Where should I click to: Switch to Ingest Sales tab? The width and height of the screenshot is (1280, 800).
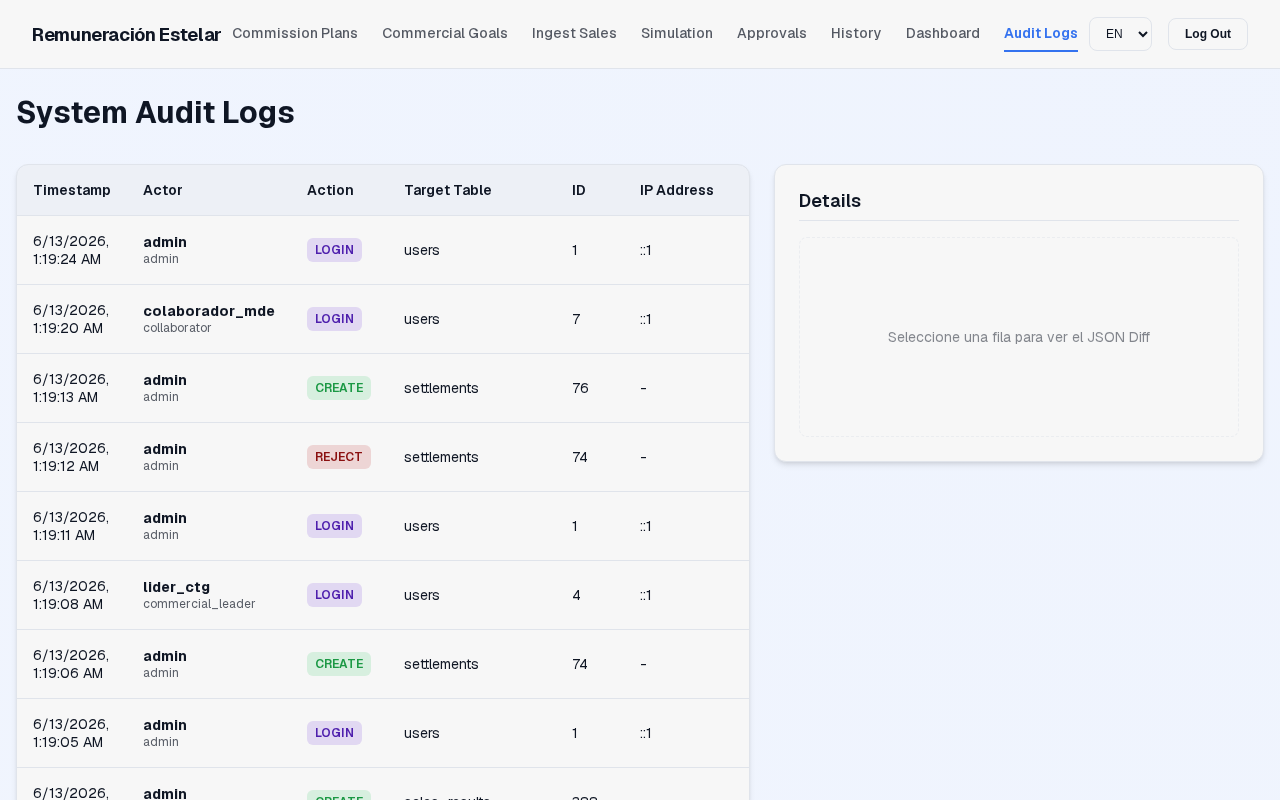(x=574, y=33)
